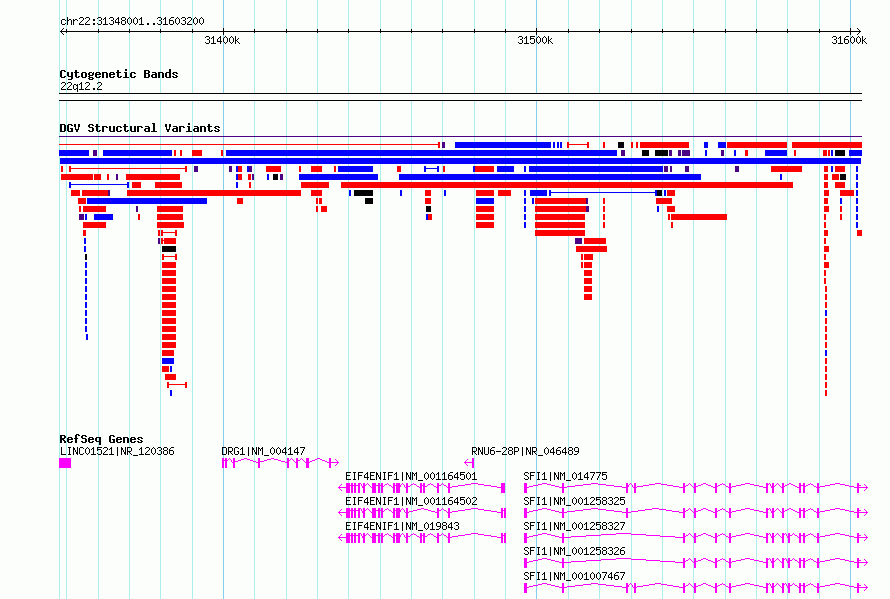
Task: Click the EIF4ENIF1|NM_019843 transcript label
Action: coord(402,526)
